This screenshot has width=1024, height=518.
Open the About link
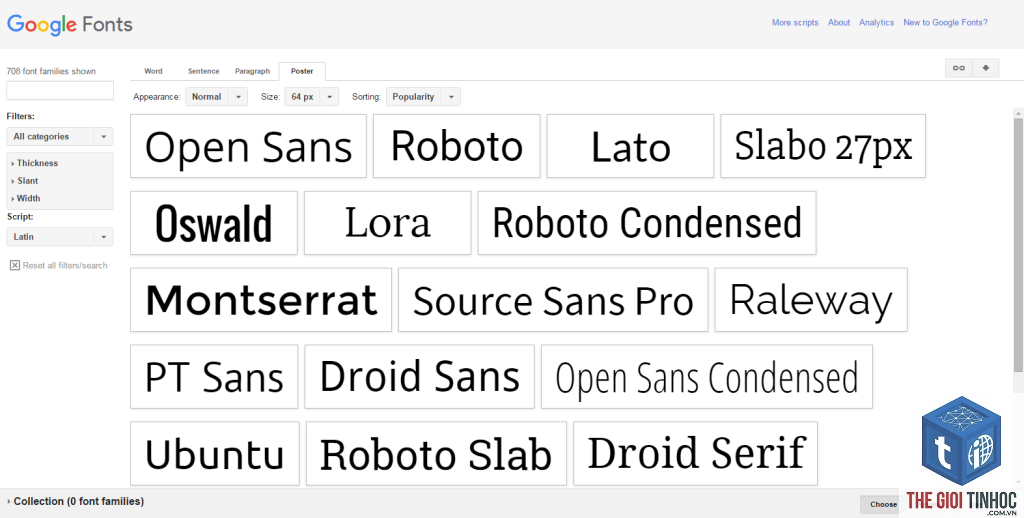coord(839,22)
